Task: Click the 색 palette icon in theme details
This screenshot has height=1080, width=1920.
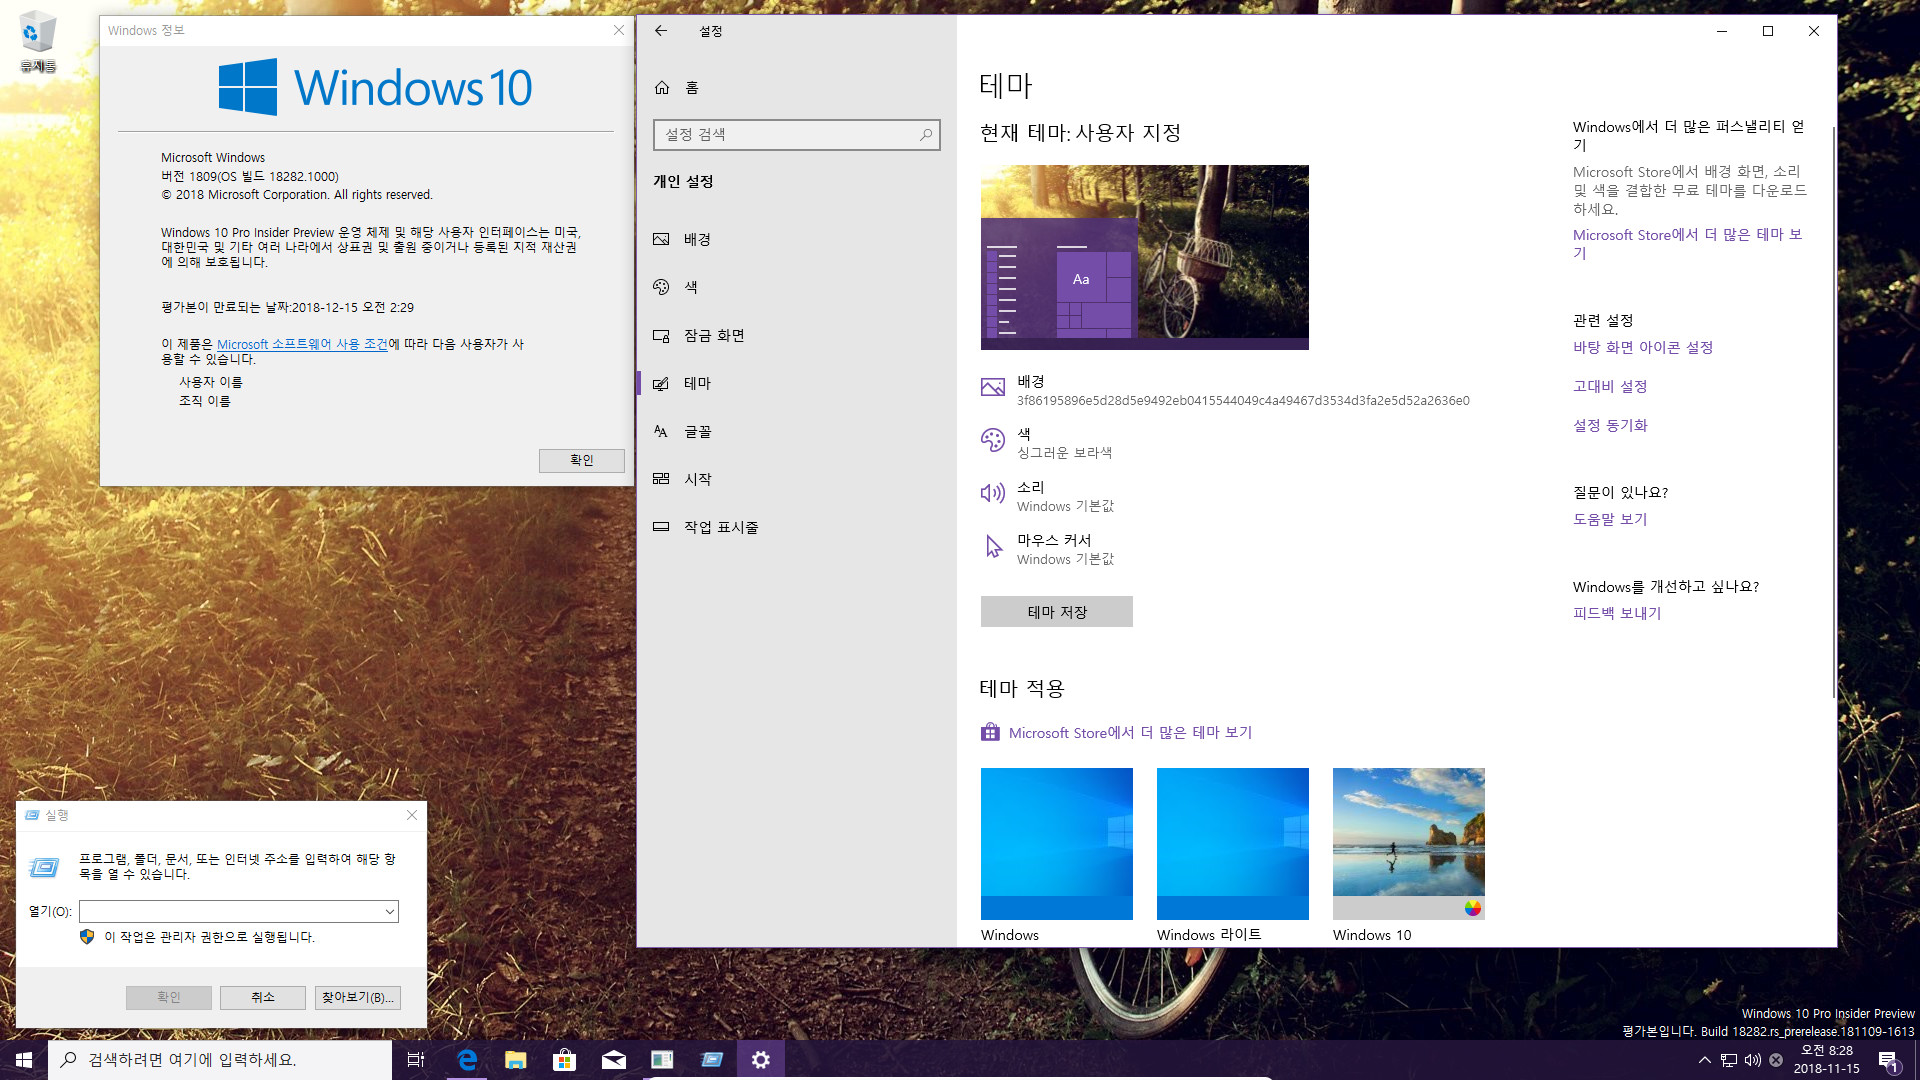Action: coord(993,440)
